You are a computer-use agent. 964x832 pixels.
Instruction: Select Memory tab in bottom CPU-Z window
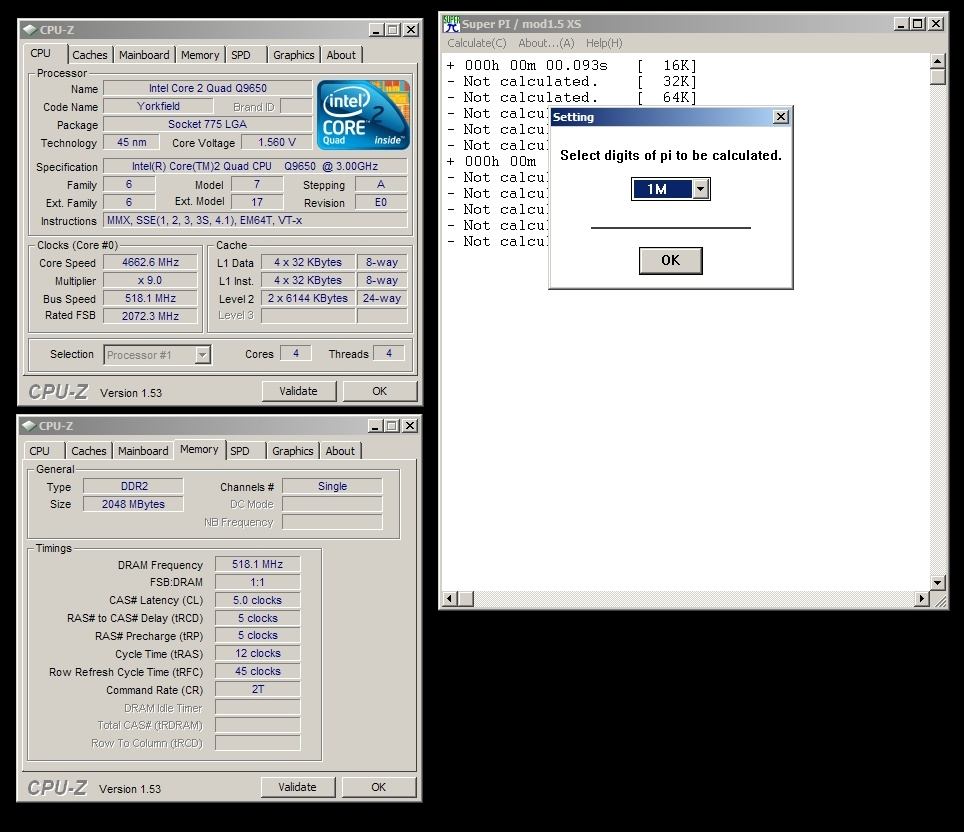pos(199,449)
